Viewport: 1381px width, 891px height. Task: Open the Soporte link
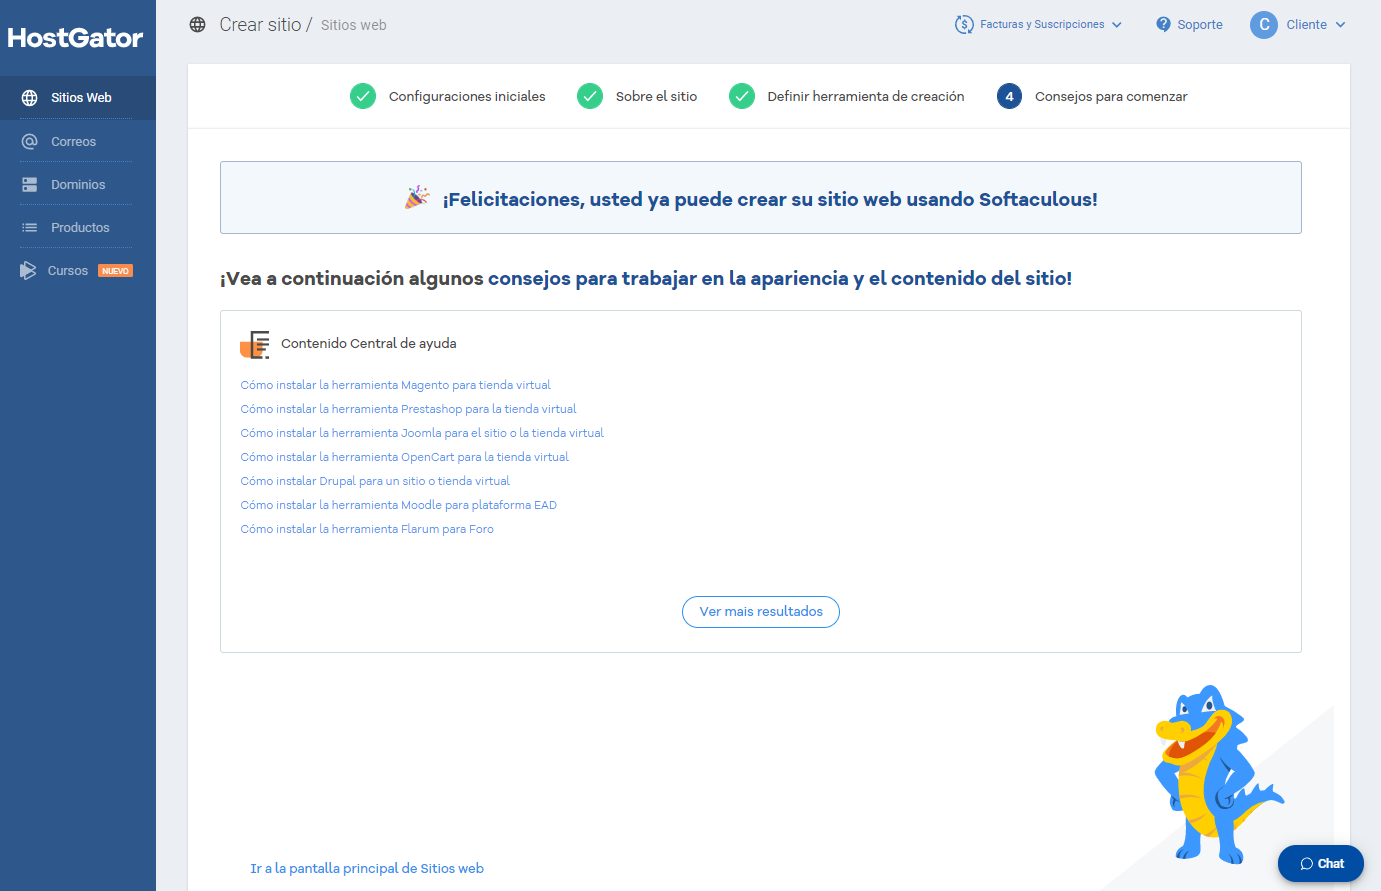tap(1200, 25)
